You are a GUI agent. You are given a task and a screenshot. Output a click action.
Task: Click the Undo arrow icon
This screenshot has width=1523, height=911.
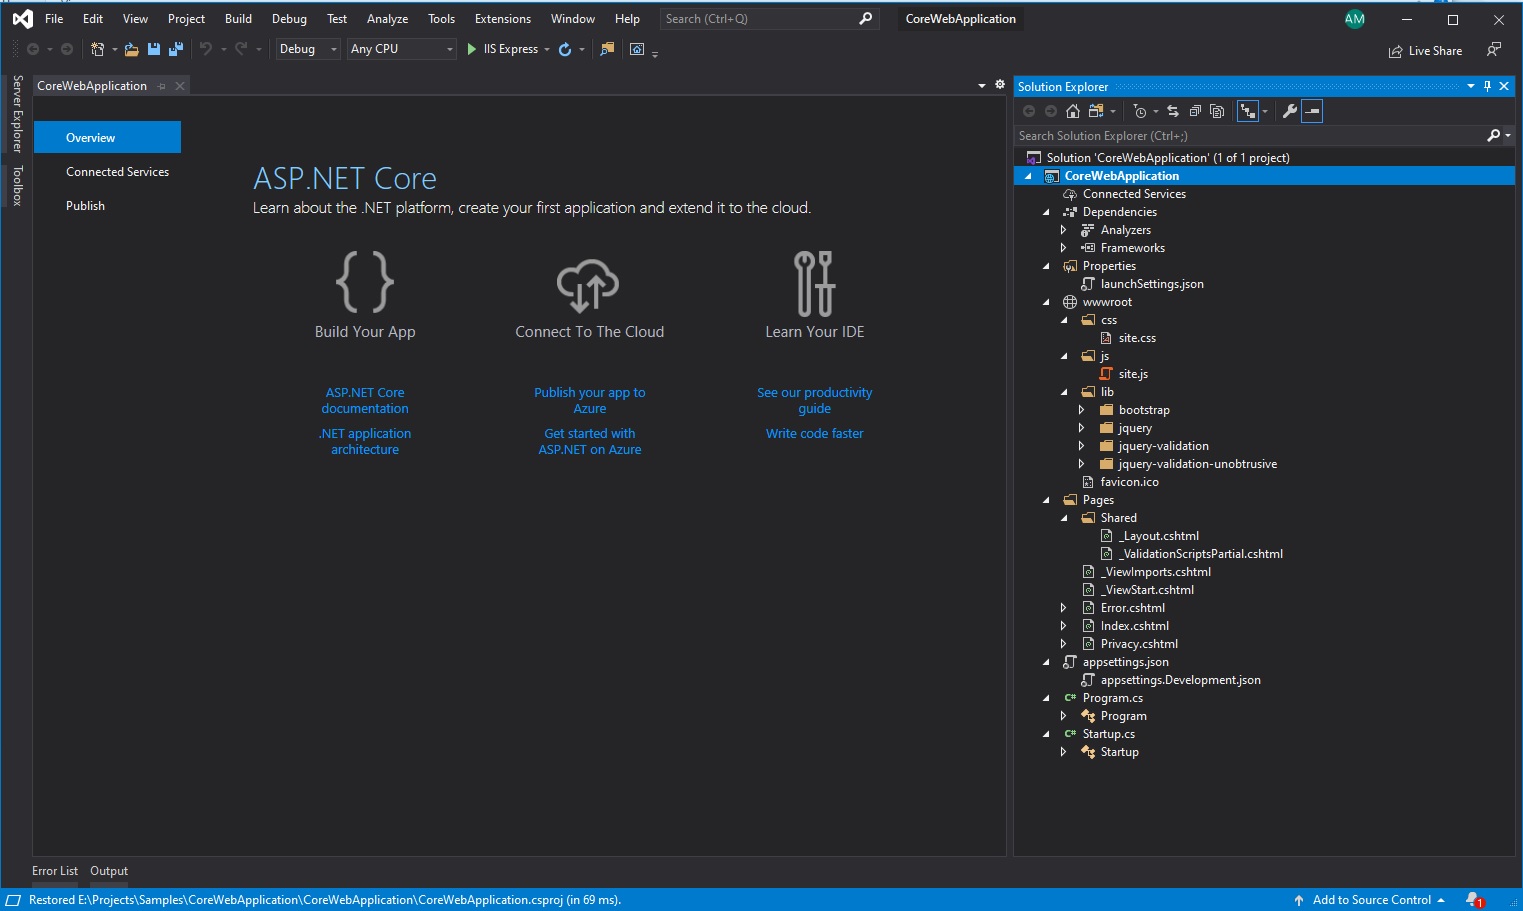tap(206, 49)
